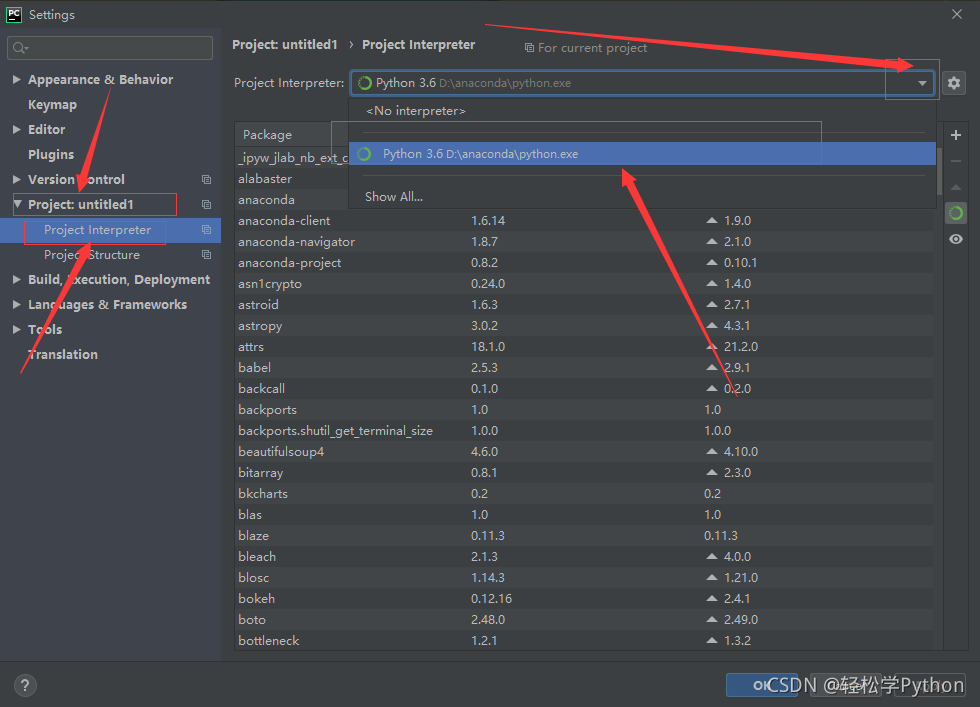Close the Settings dialog window
This screenshot has height=707, width=980.
coord(957,14)
